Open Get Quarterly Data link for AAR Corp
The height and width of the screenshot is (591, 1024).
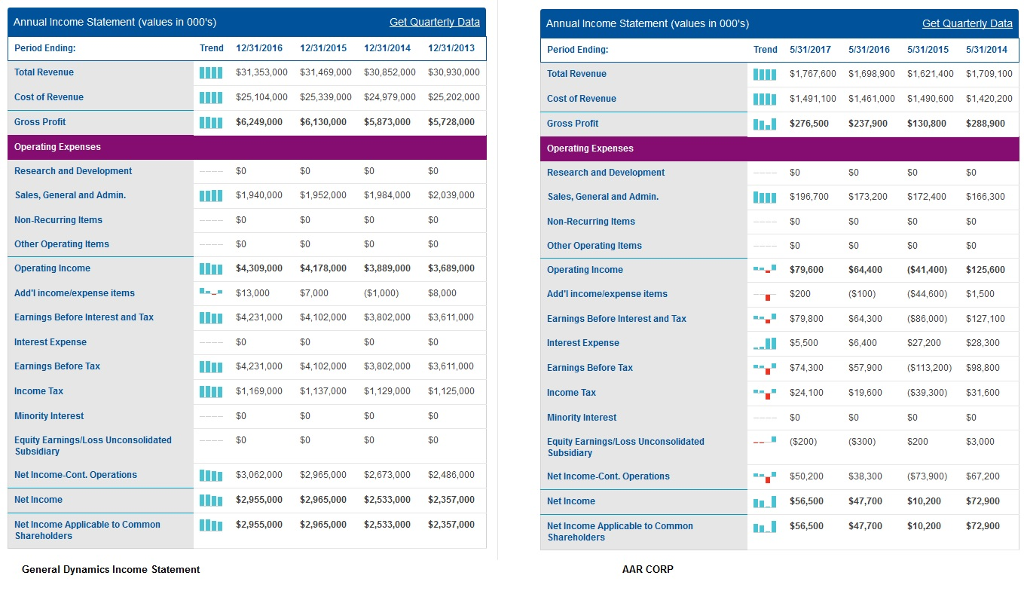pyautogui.click(x=967, y=23)
